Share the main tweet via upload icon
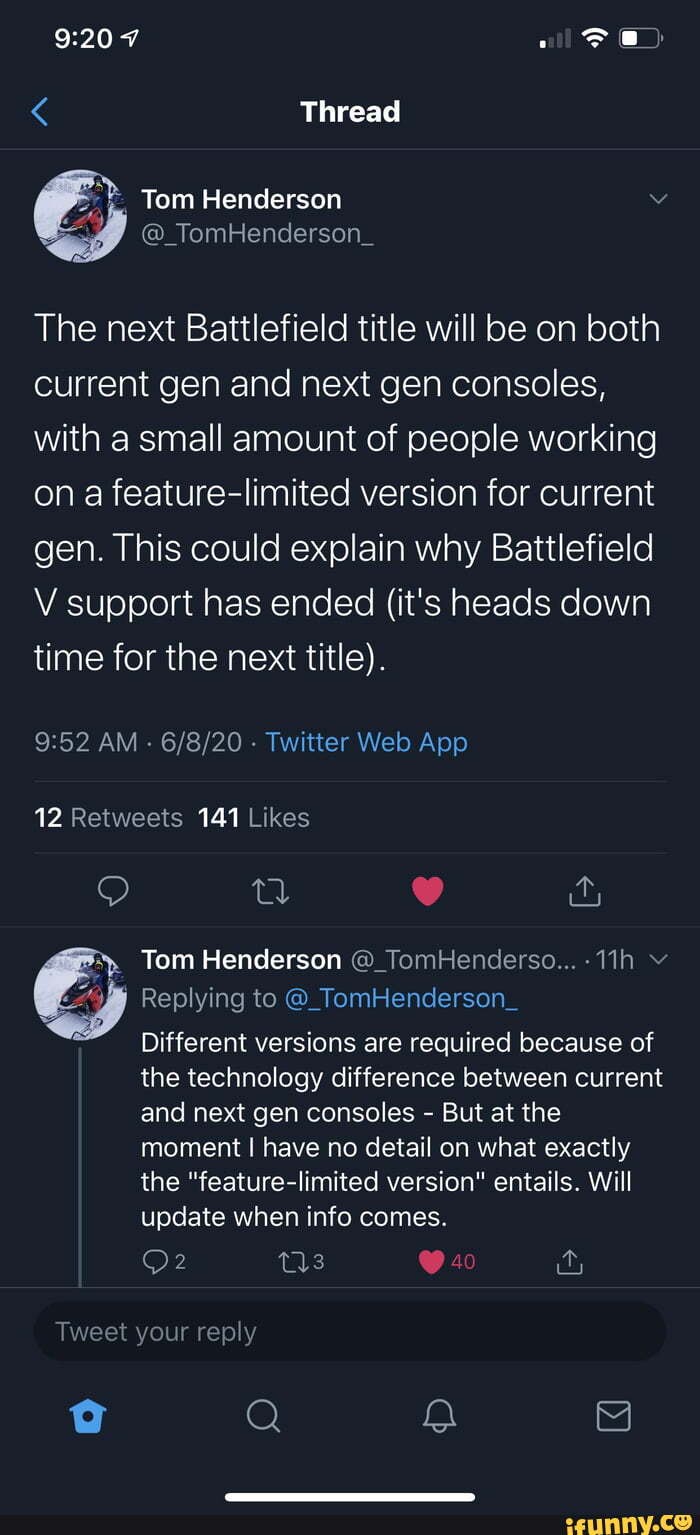 click(x=585, y=891)
